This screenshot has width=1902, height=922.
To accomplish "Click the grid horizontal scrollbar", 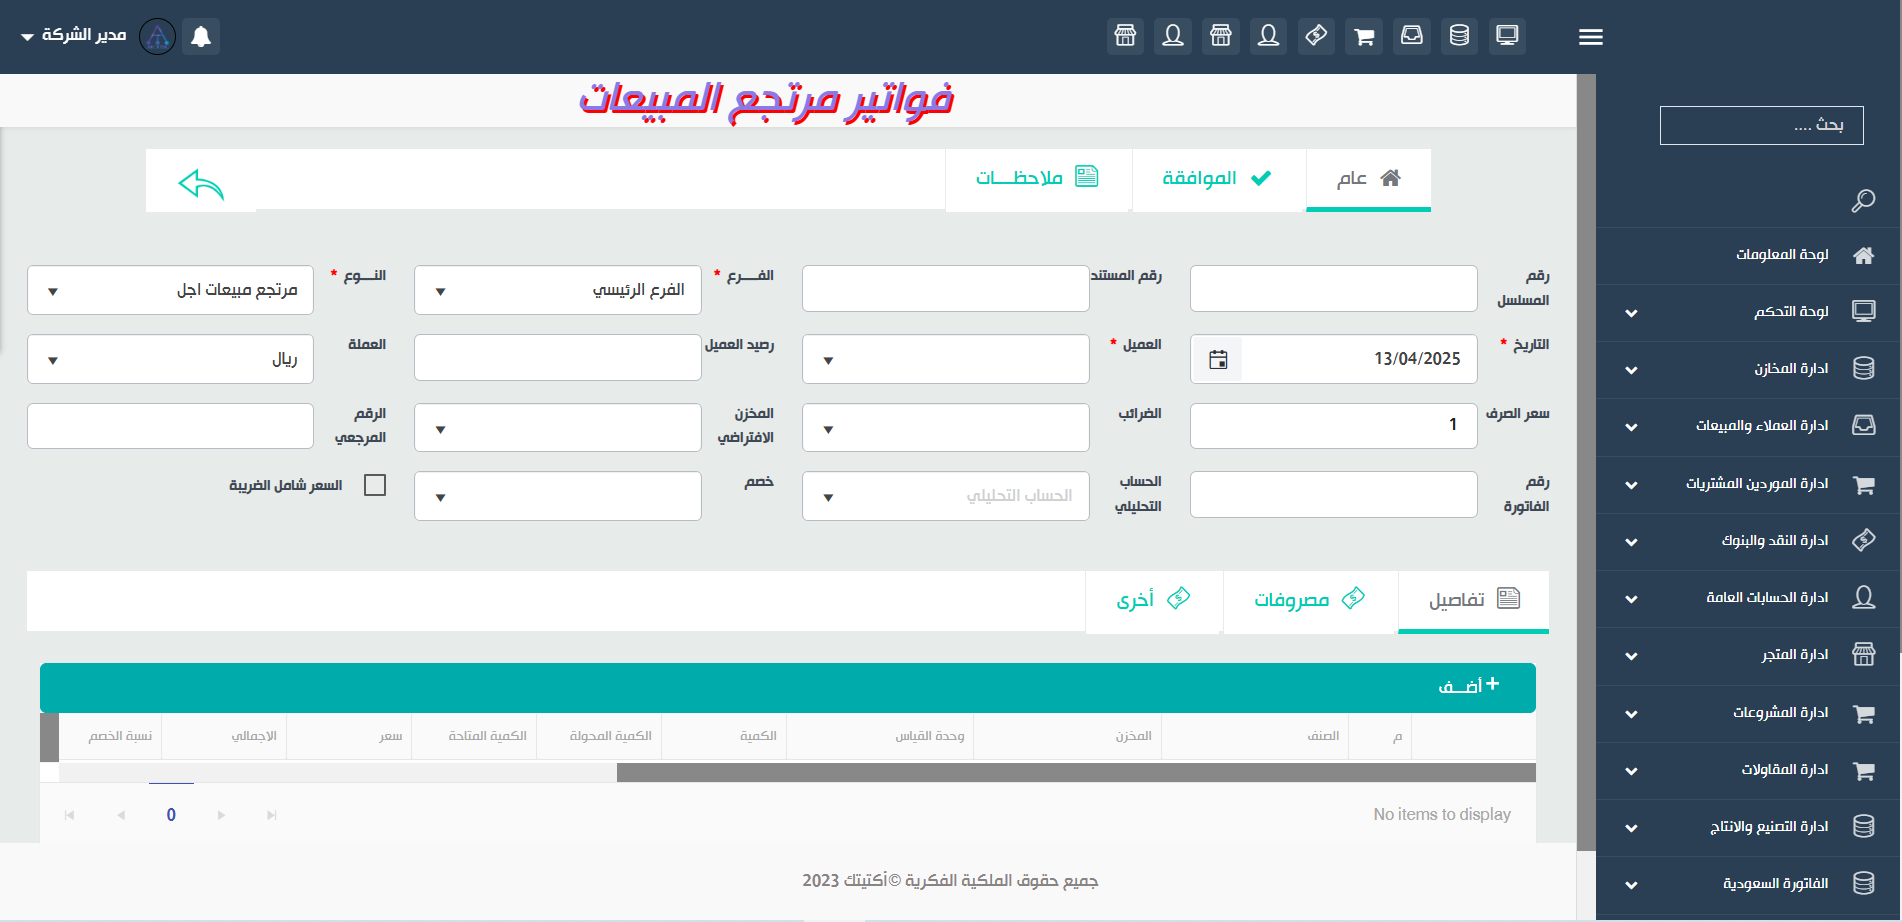I will 1076,773.
